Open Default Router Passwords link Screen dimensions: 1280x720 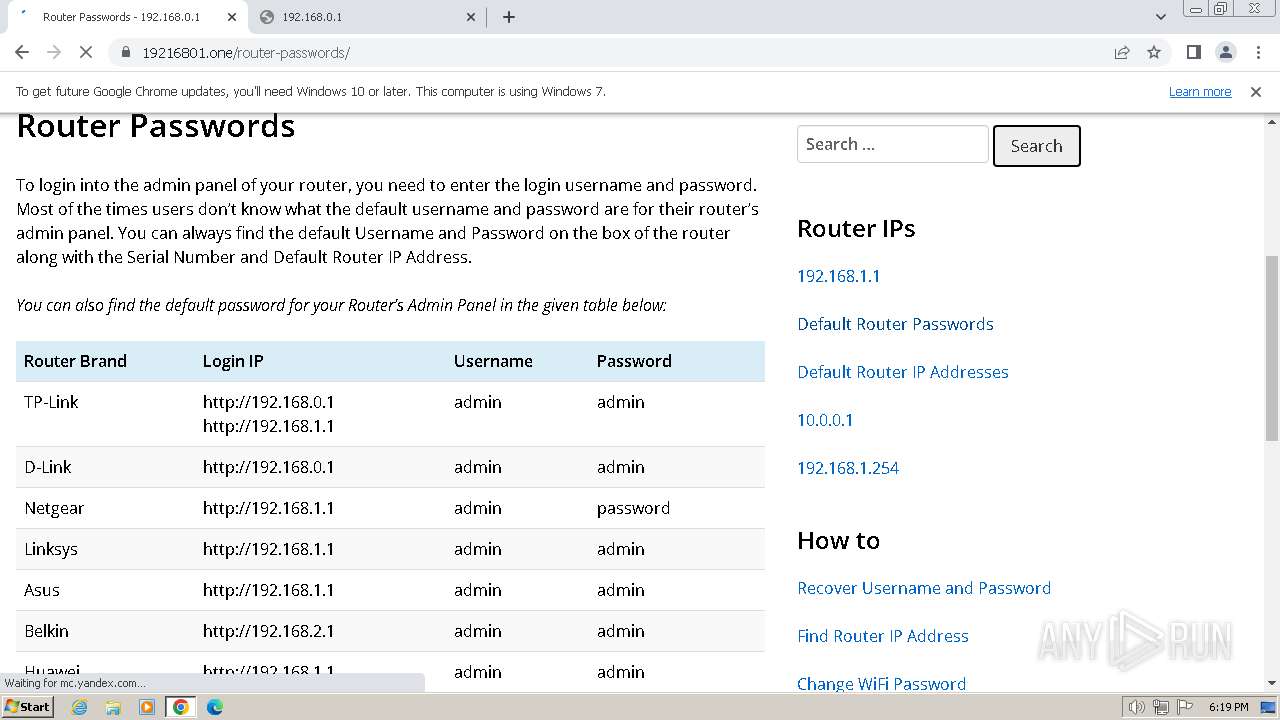(895, 324)
